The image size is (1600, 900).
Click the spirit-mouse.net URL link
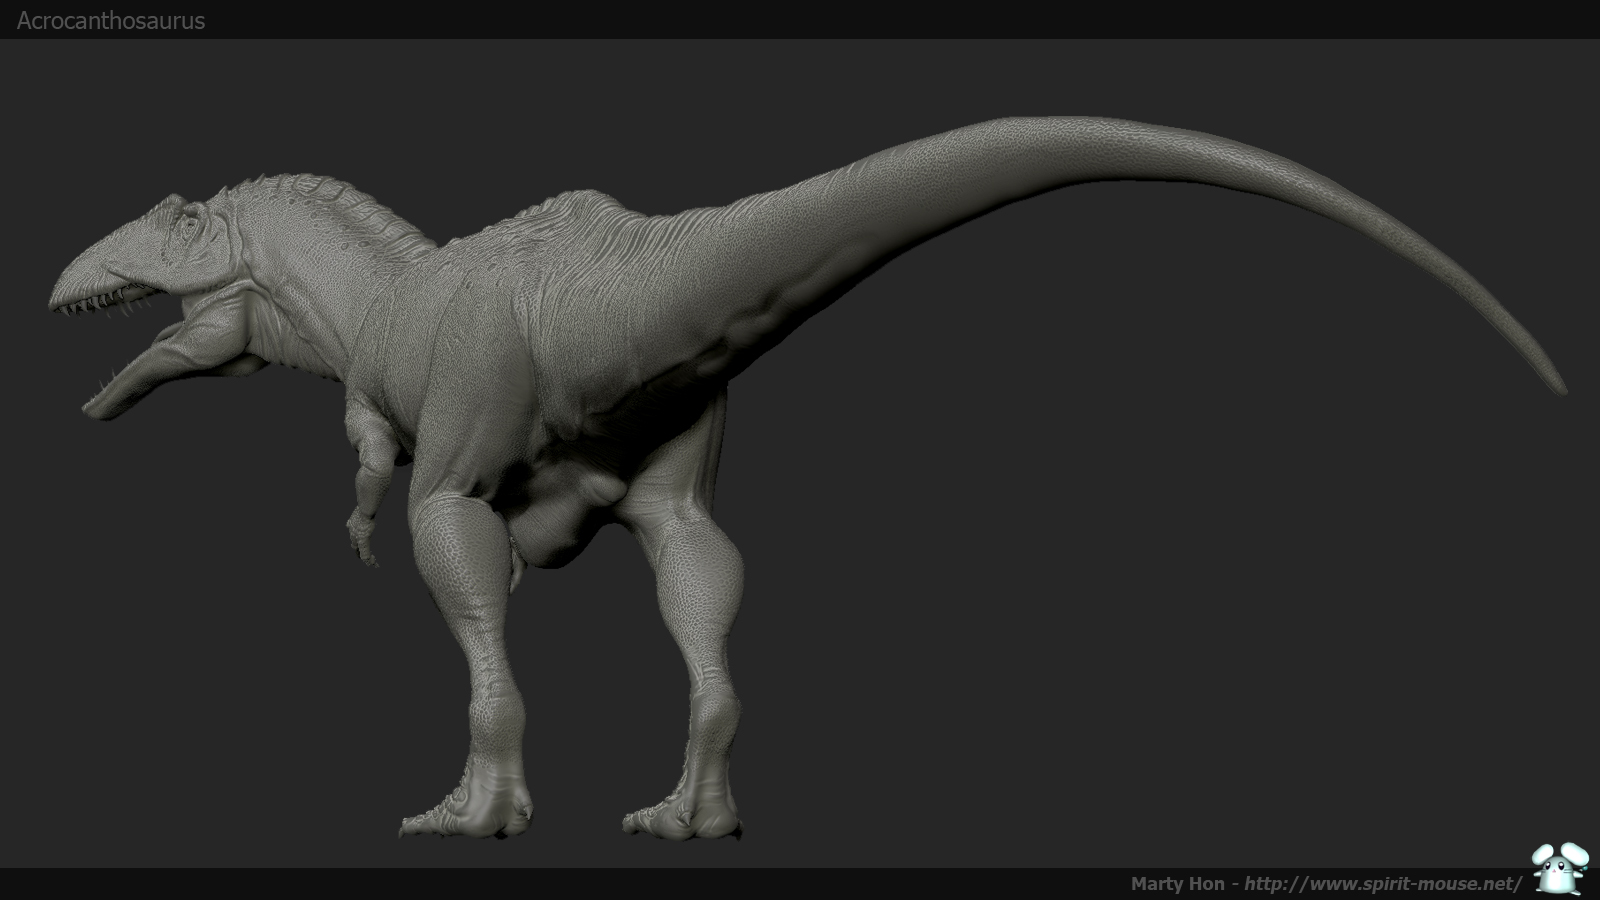click(1382, 883)
